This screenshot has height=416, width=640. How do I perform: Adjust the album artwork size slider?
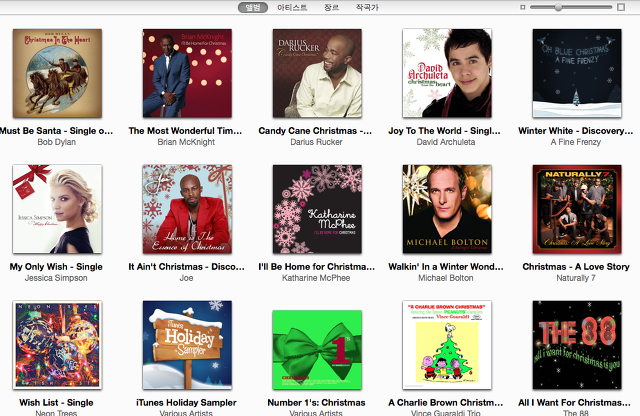(x=558, y=7)
